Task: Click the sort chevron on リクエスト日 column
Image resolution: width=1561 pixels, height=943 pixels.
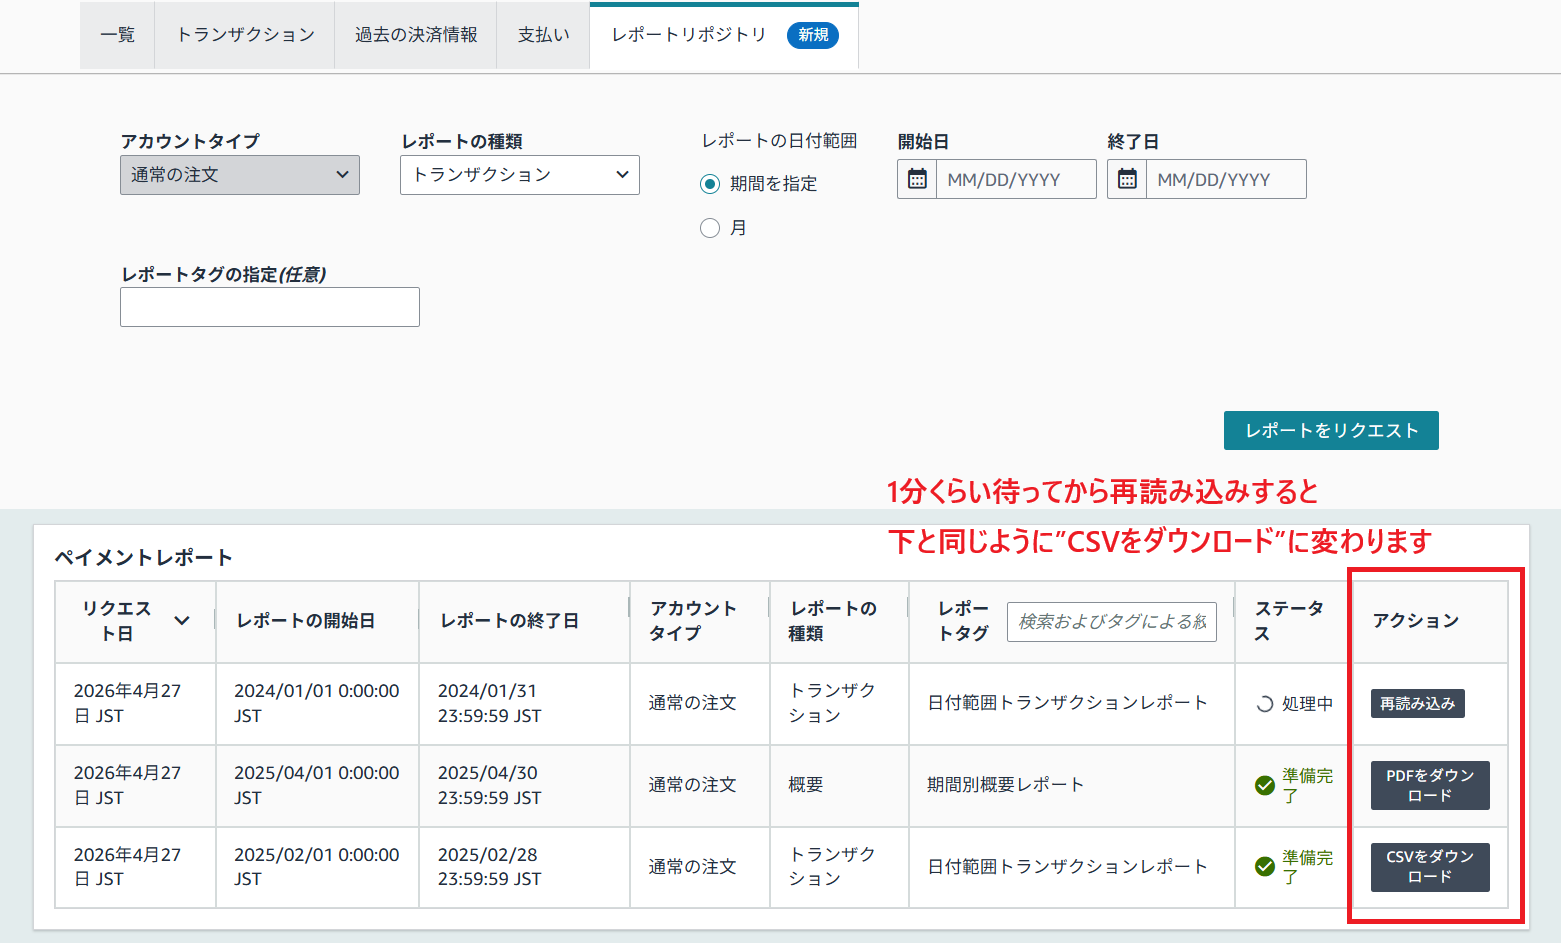Action: 182,620
